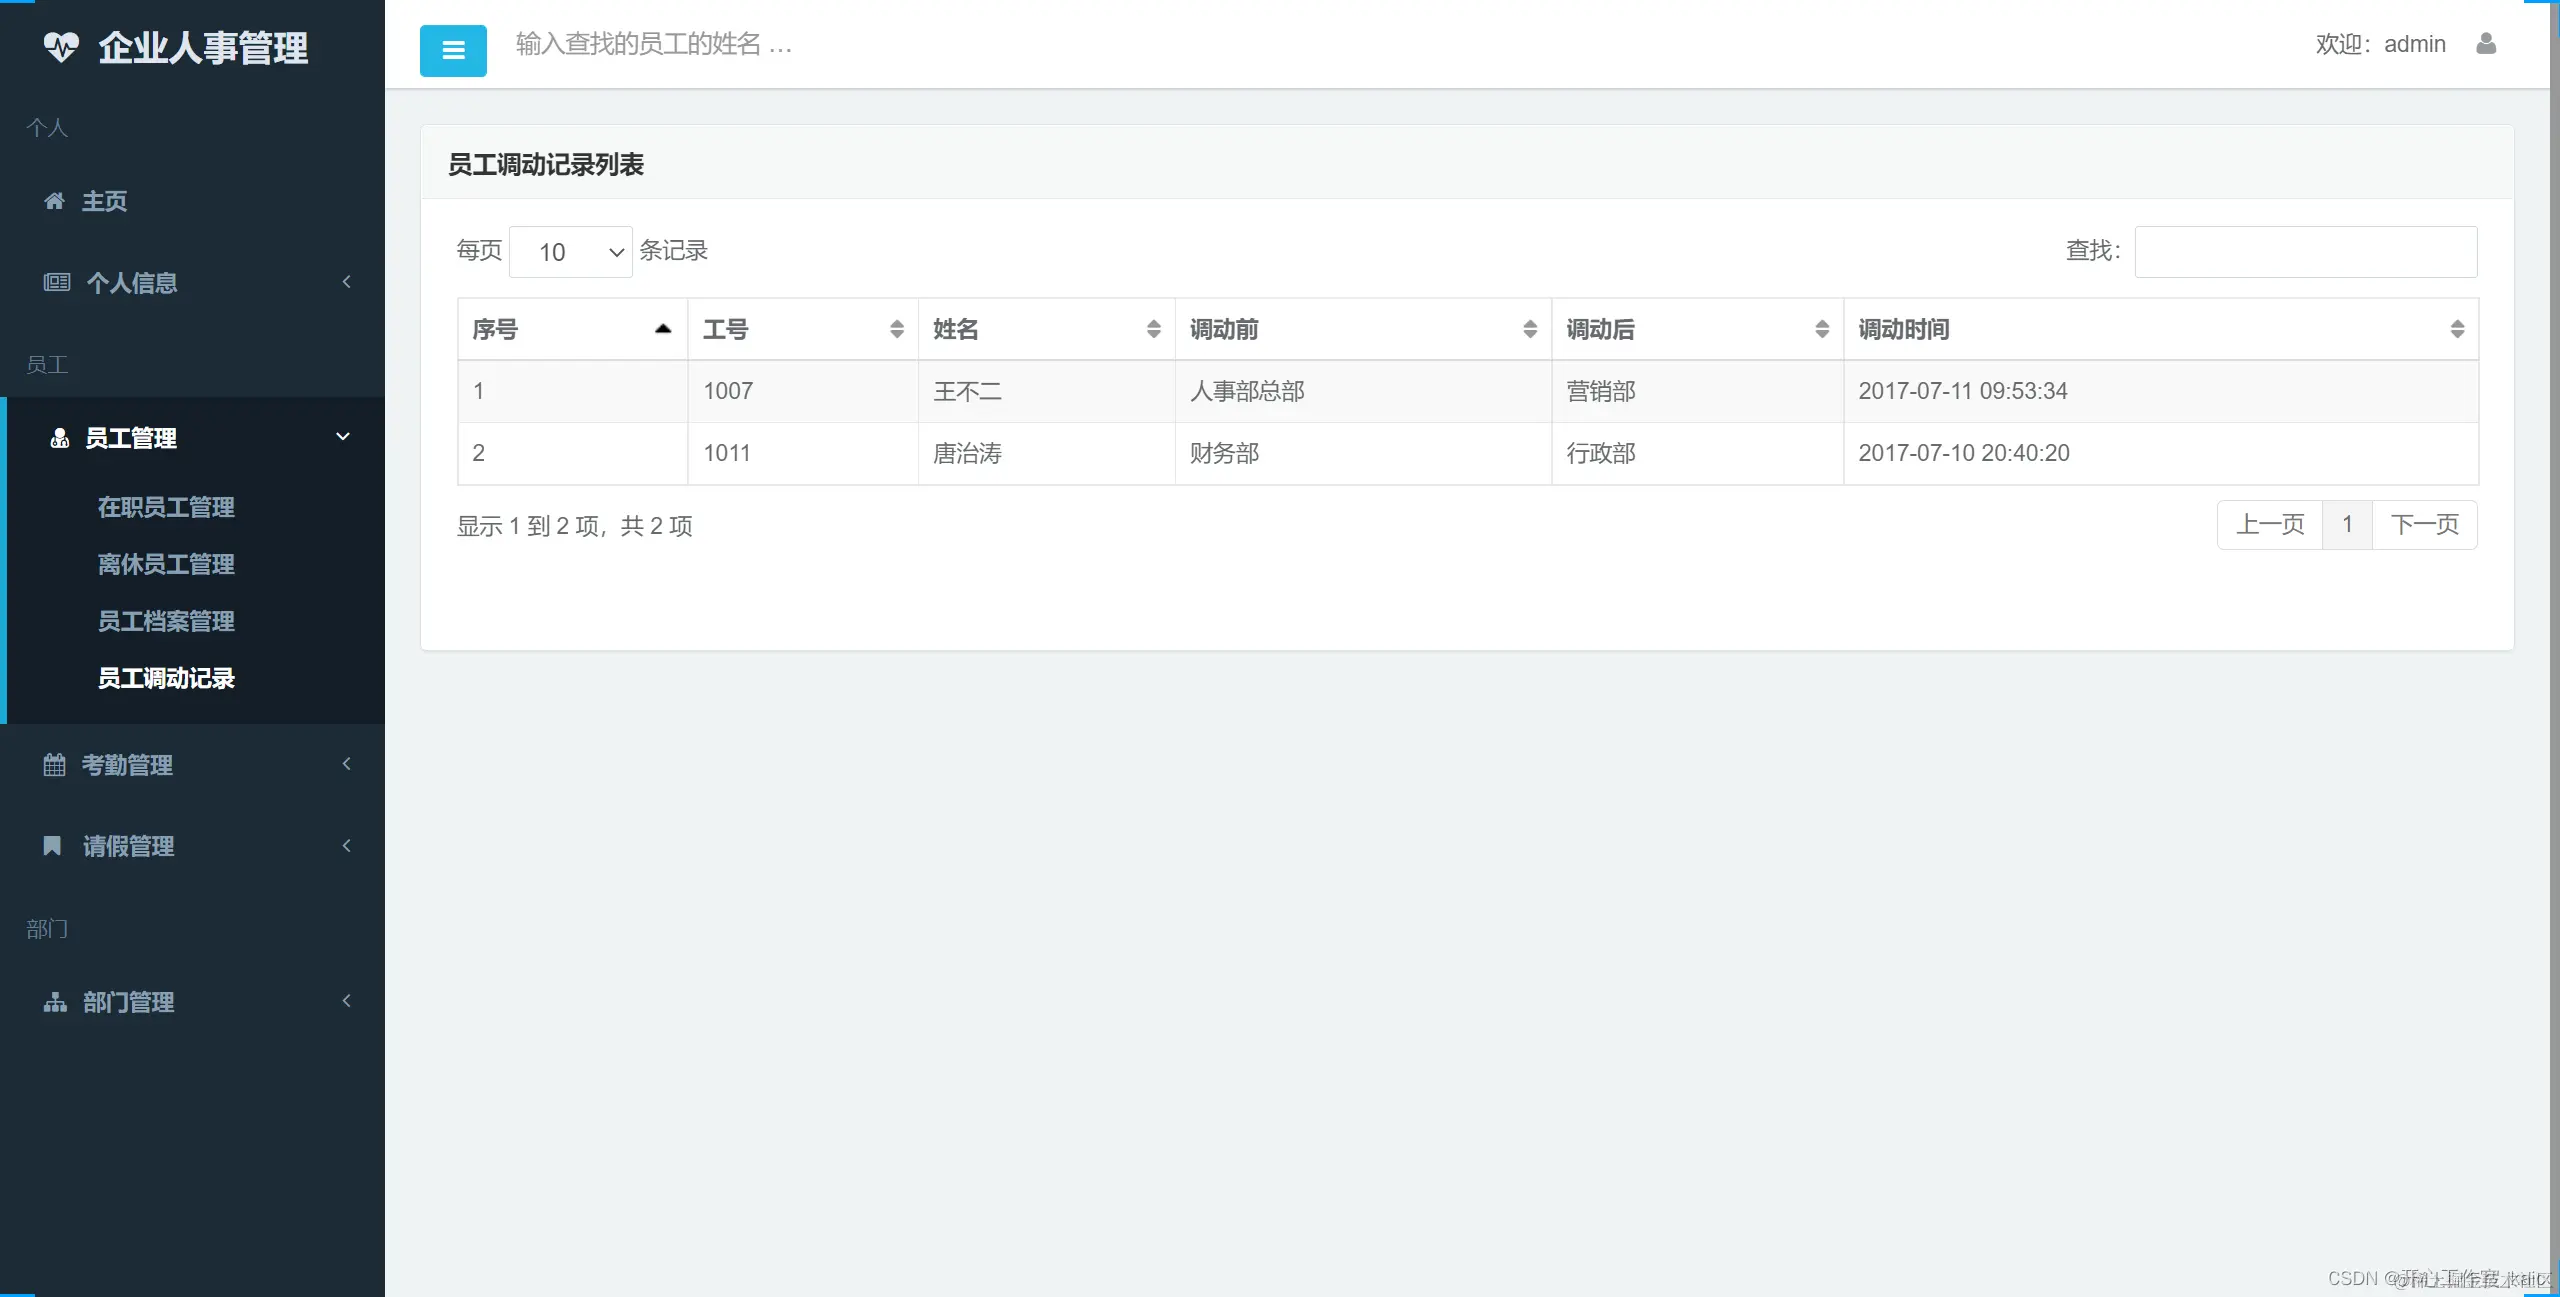This screenshot has width=2560, height=1297.
Task: Open the records-per-page dropdown
Action: [x=571, y=252]
